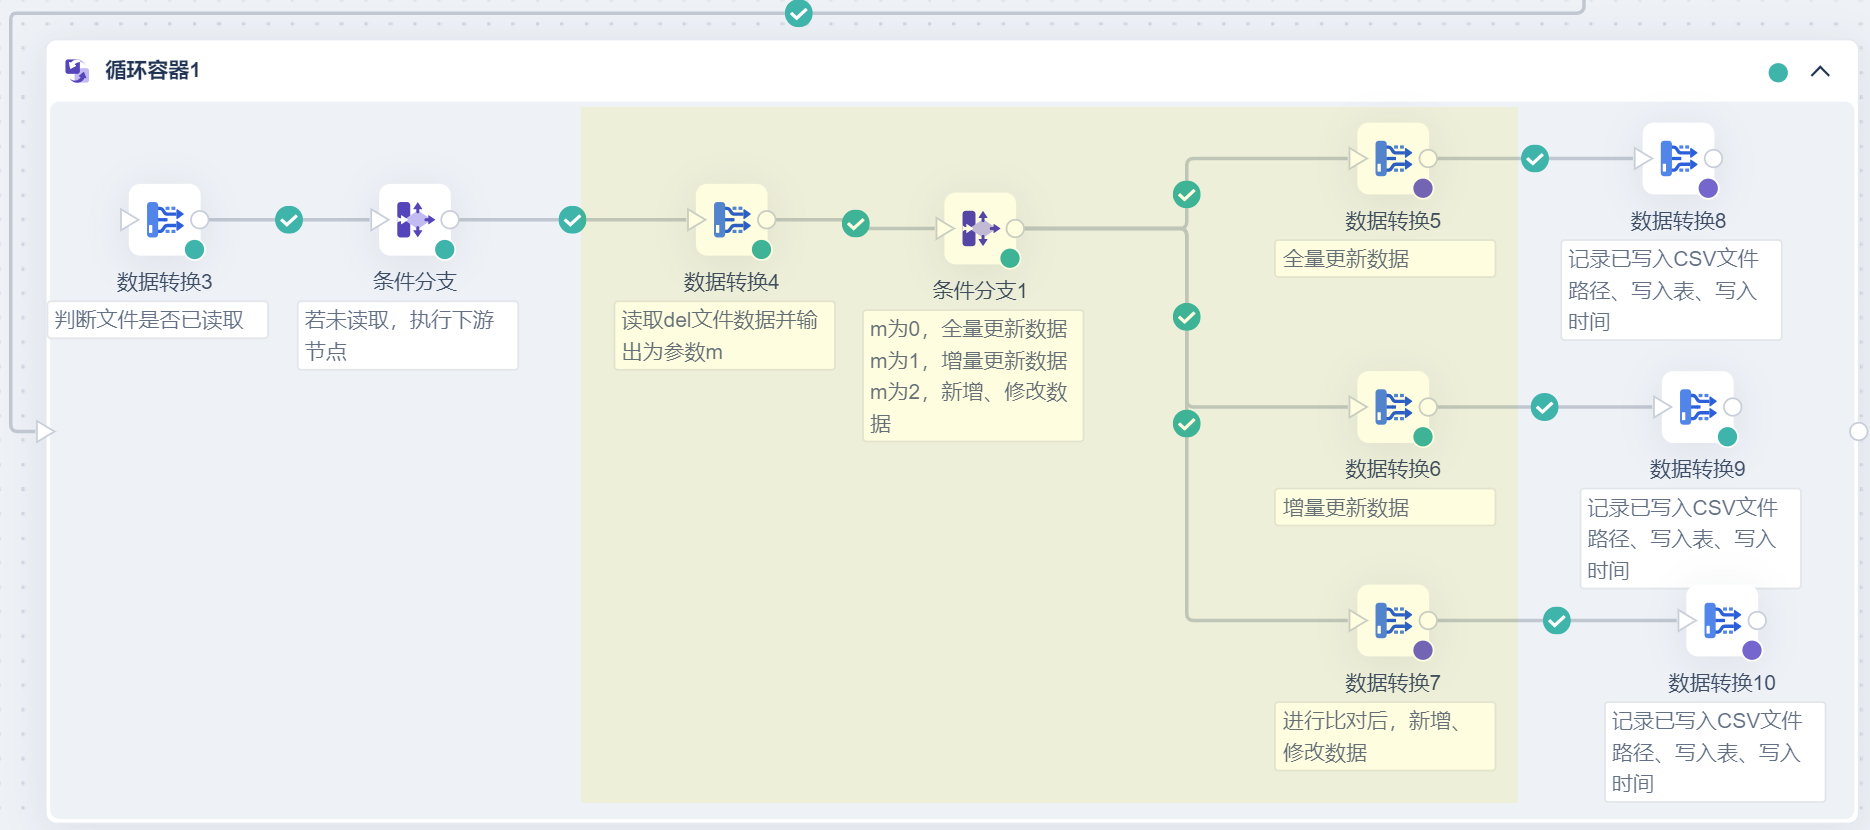Click the 数据转换9 node label
The height and width of the screenshot is (830, 1870).
tap(1698, 469)
